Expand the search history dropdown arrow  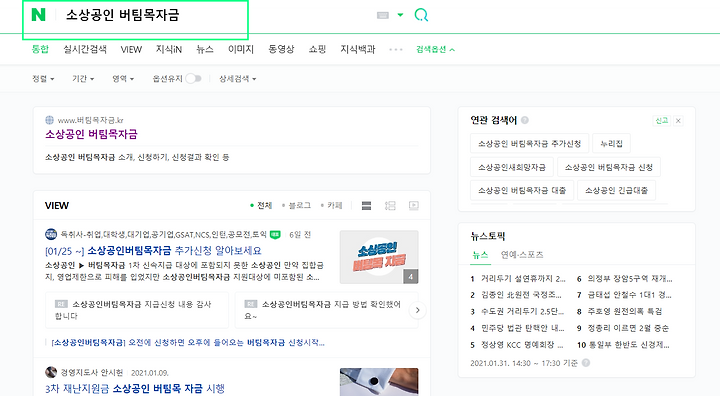click(x=400, y=15)
